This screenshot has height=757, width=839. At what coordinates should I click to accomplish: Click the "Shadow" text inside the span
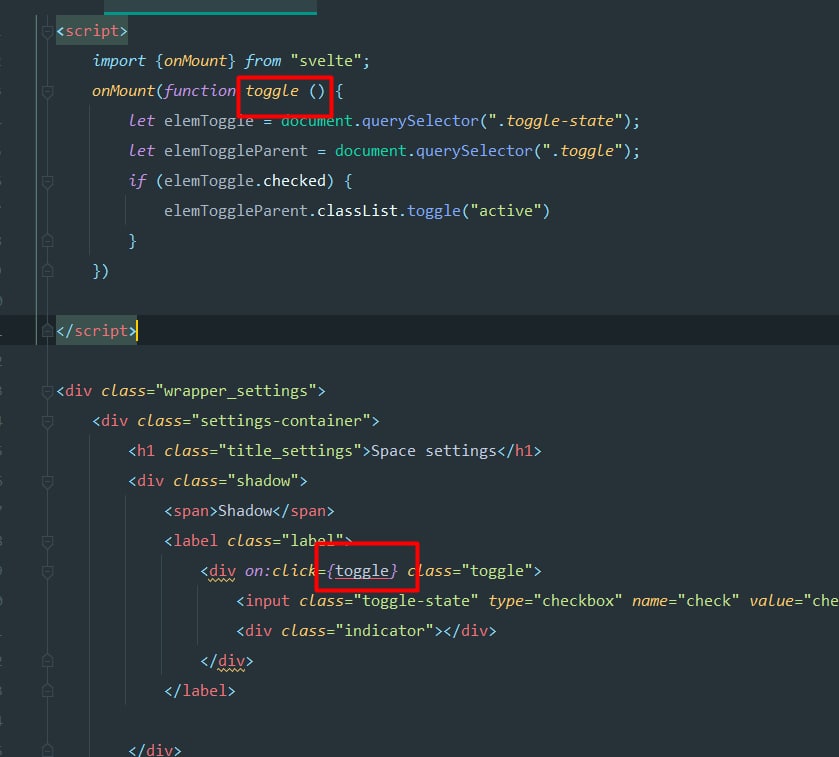tap(245, 511)
